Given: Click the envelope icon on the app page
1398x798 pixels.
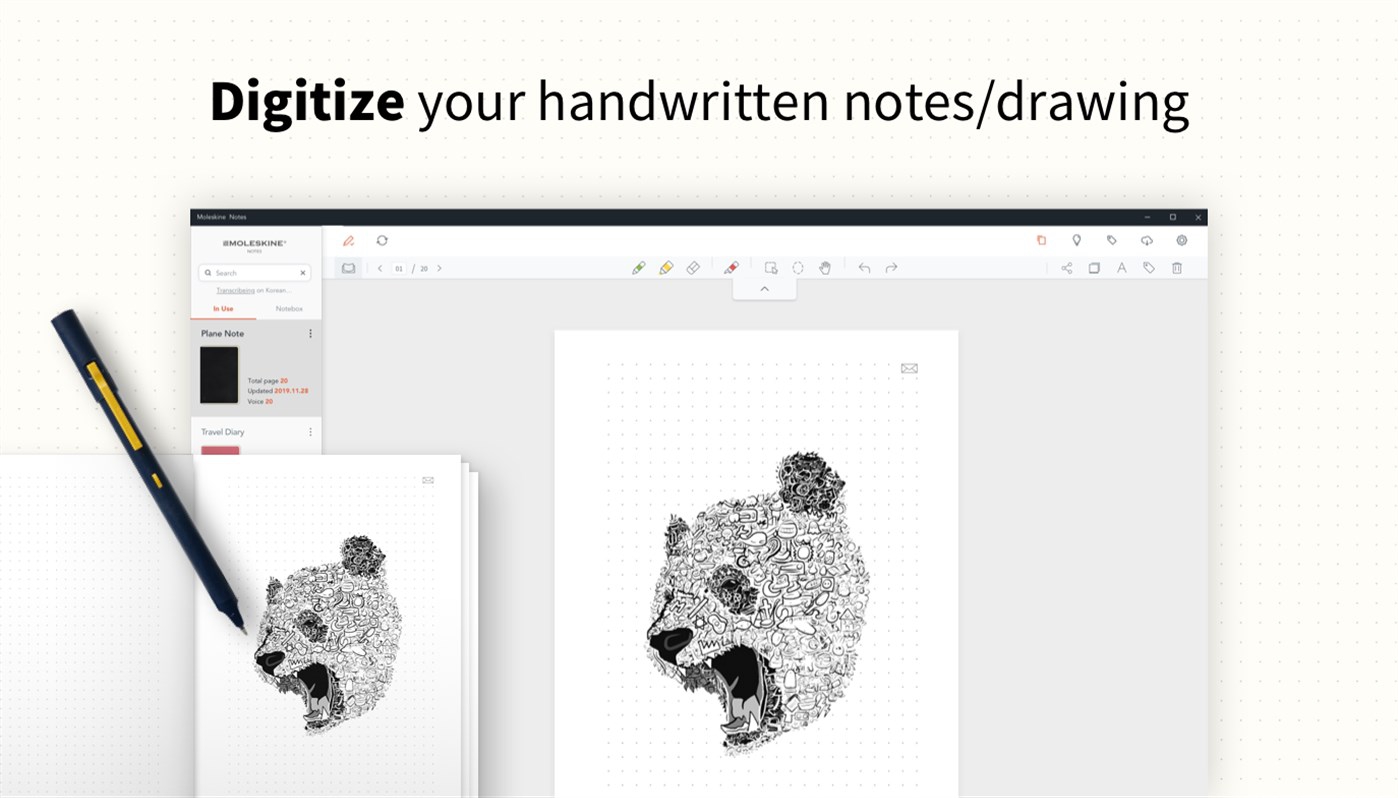Looking at the screenshot, I should click(x=909, y=369).
